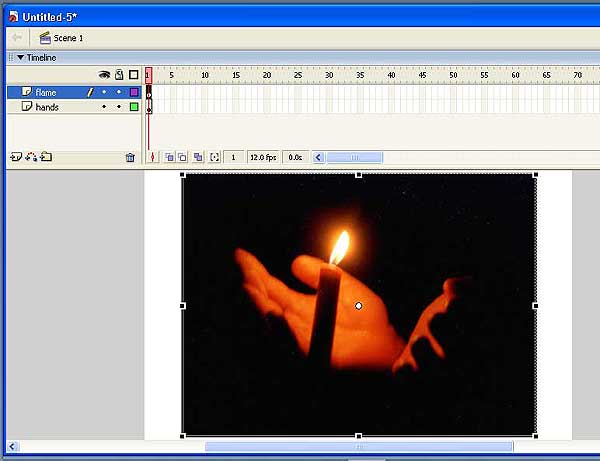Toggle outline view for all layers

click(x=133, y=75)
